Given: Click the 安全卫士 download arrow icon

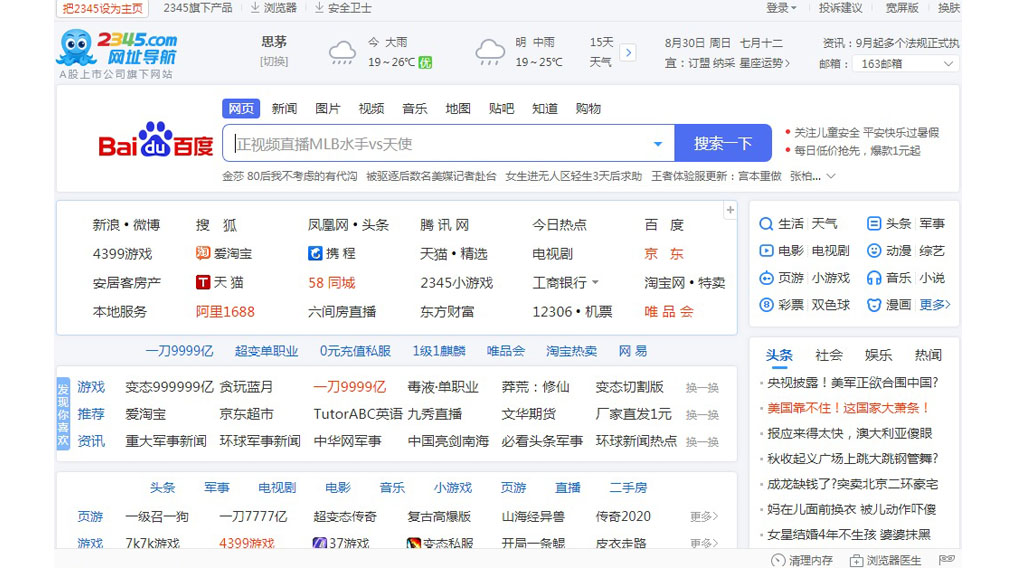Looking at the screenshot, I should (319, 8).
